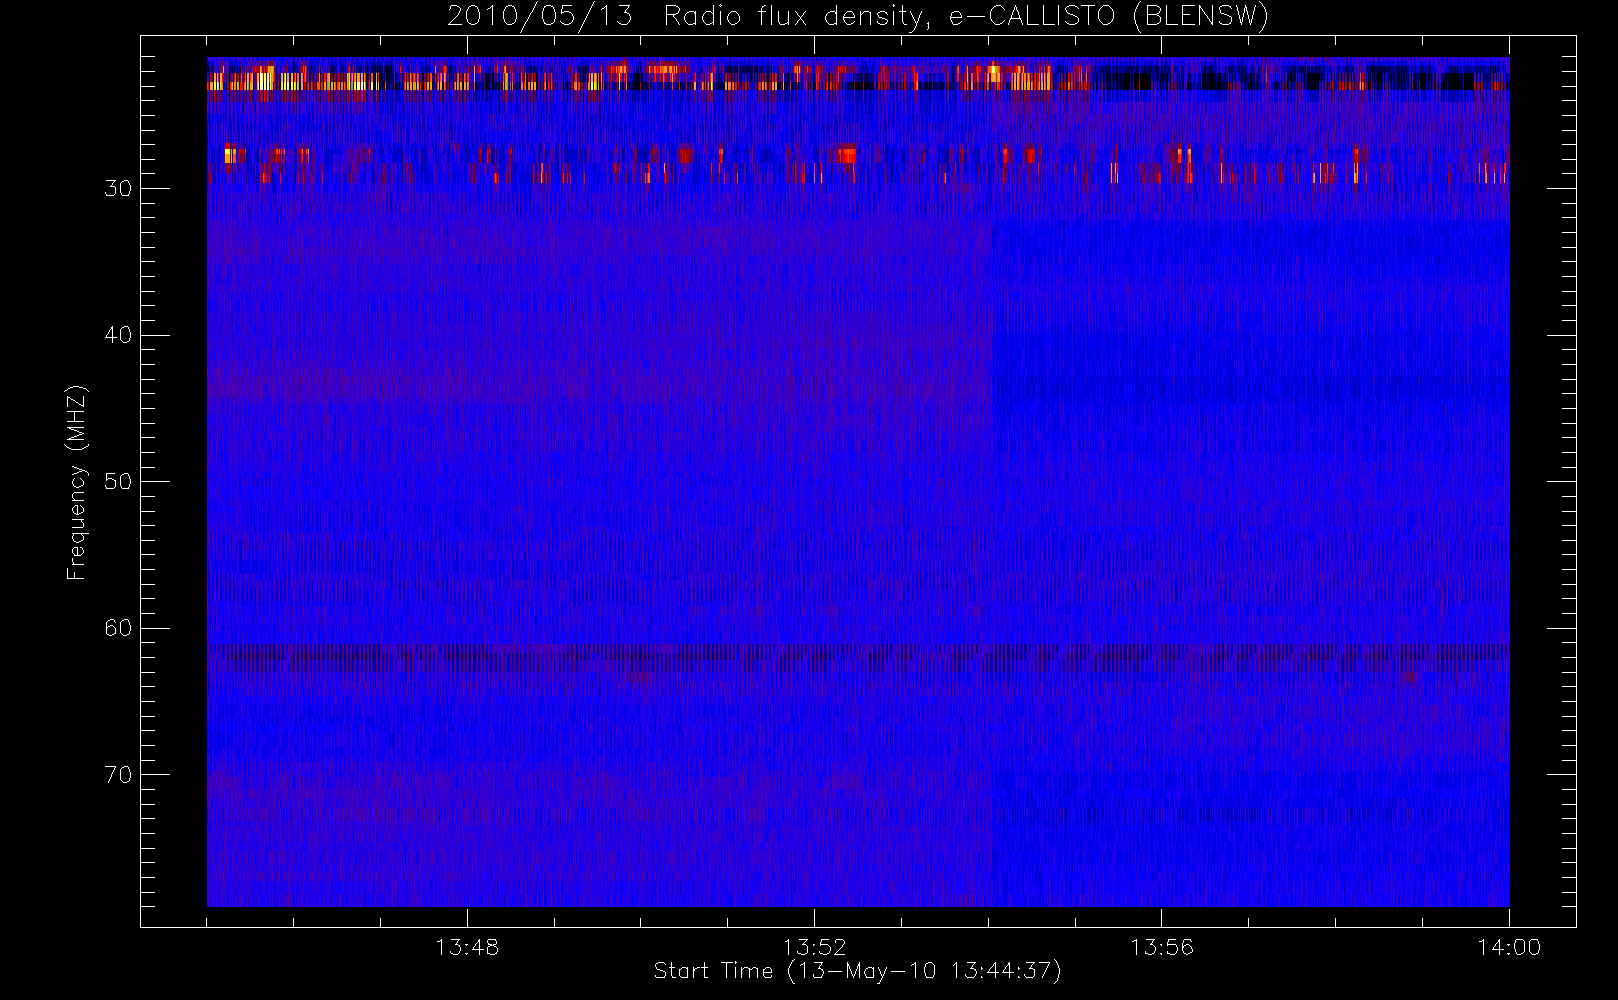Select the 13:48 time tick label
Image resolution: width=1618 pixels, height=1000 pixels.
[467, 947]
